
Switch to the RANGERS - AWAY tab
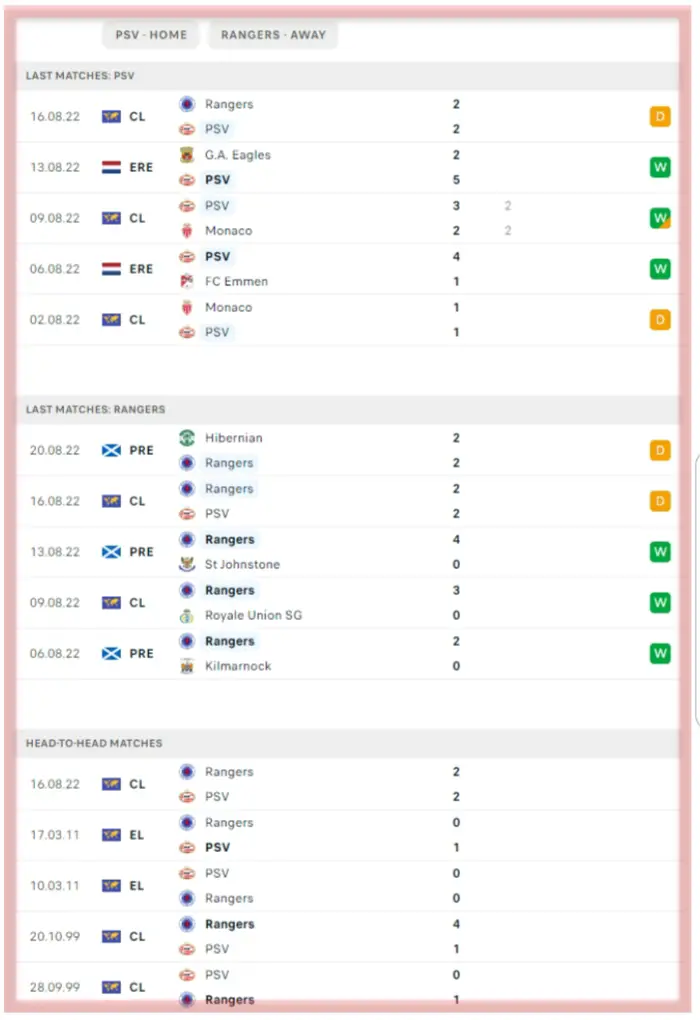point(273,34)
